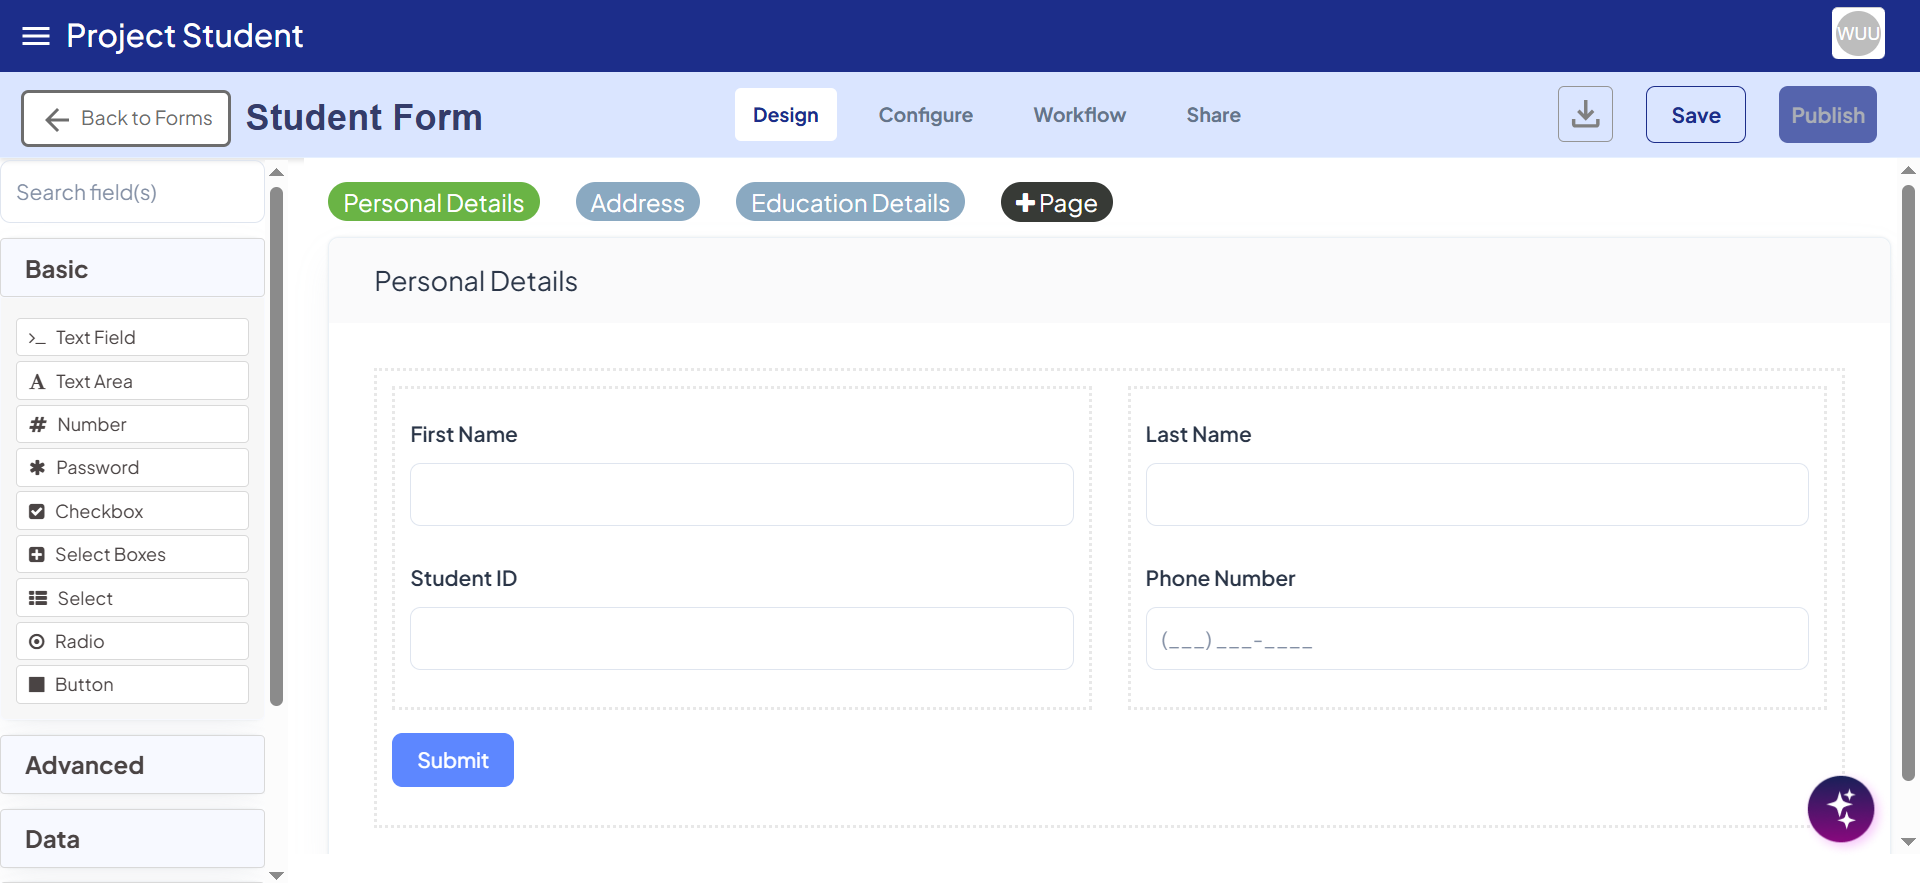
Task: Click the Save button
Action: coord(1695,115)
